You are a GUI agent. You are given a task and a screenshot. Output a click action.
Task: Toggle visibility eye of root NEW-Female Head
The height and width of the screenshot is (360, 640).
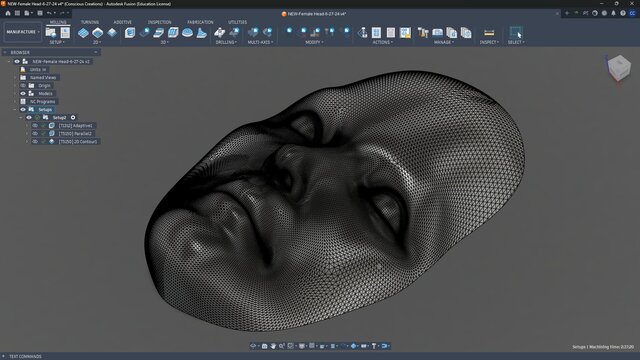[x=17, y=61]
